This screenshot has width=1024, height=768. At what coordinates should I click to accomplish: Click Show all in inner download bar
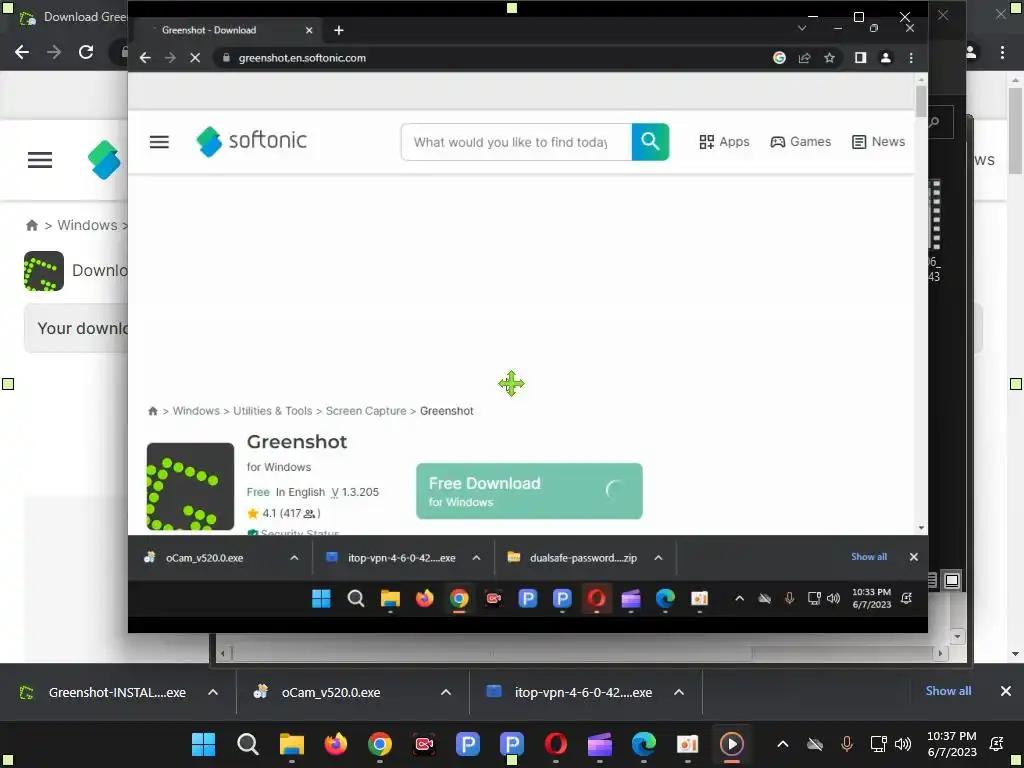(869, 557)
